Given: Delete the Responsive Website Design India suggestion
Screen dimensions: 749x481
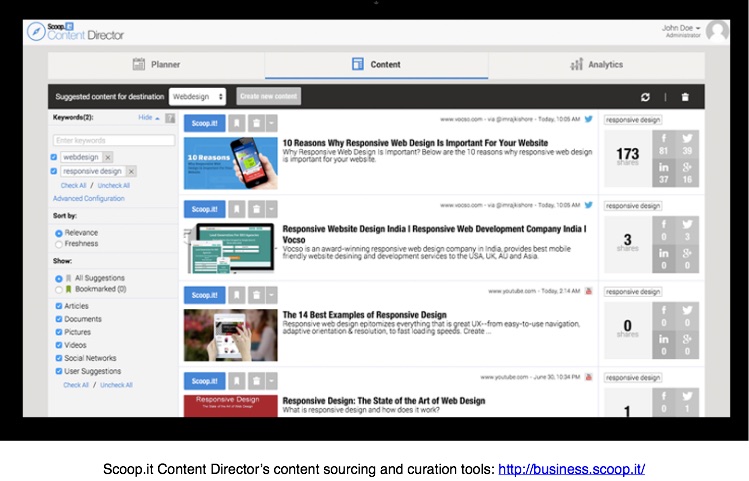Looking at the screenshot, I should (256, 209).
